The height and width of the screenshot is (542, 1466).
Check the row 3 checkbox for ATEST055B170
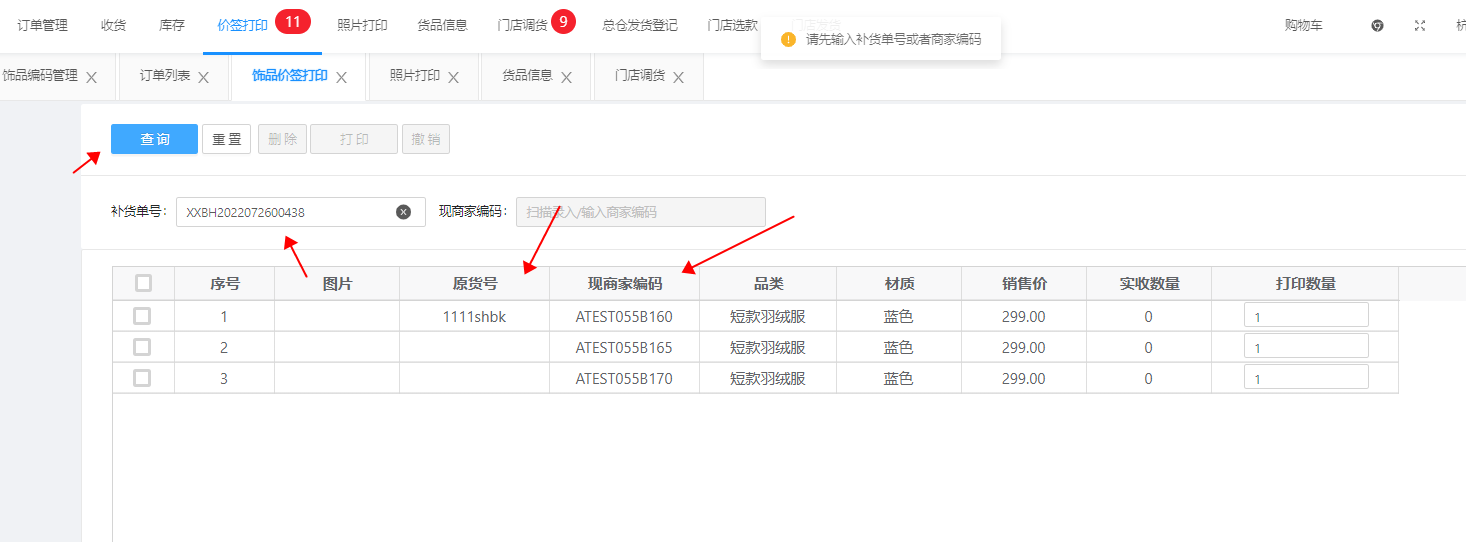click(142, 378)
